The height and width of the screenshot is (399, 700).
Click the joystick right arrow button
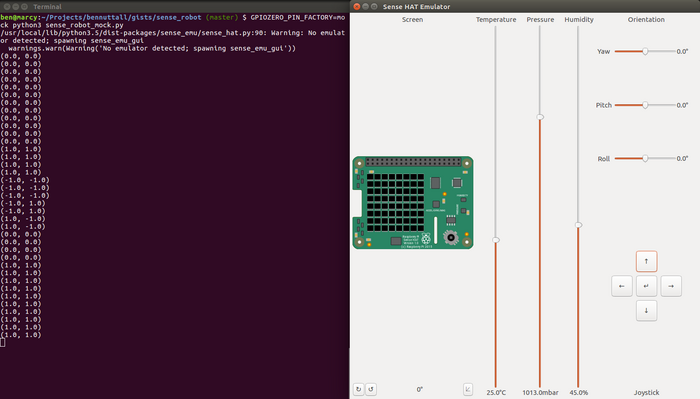(671, 286)
